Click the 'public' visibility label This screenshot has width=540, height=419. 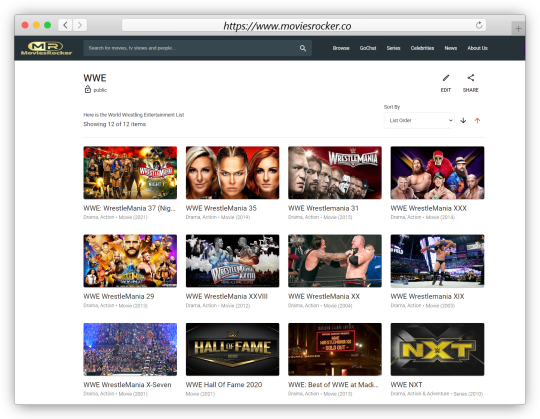point(100,90)
